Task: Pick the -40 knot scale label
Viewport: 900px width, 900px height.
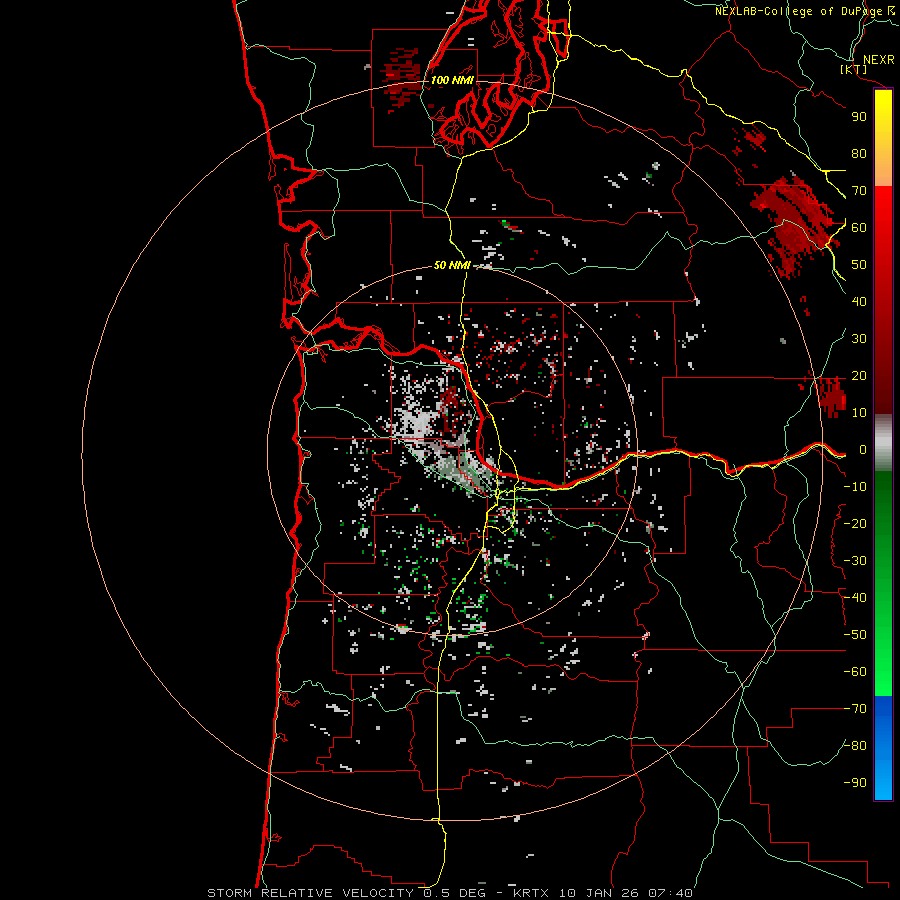Action: click(855, 598)
